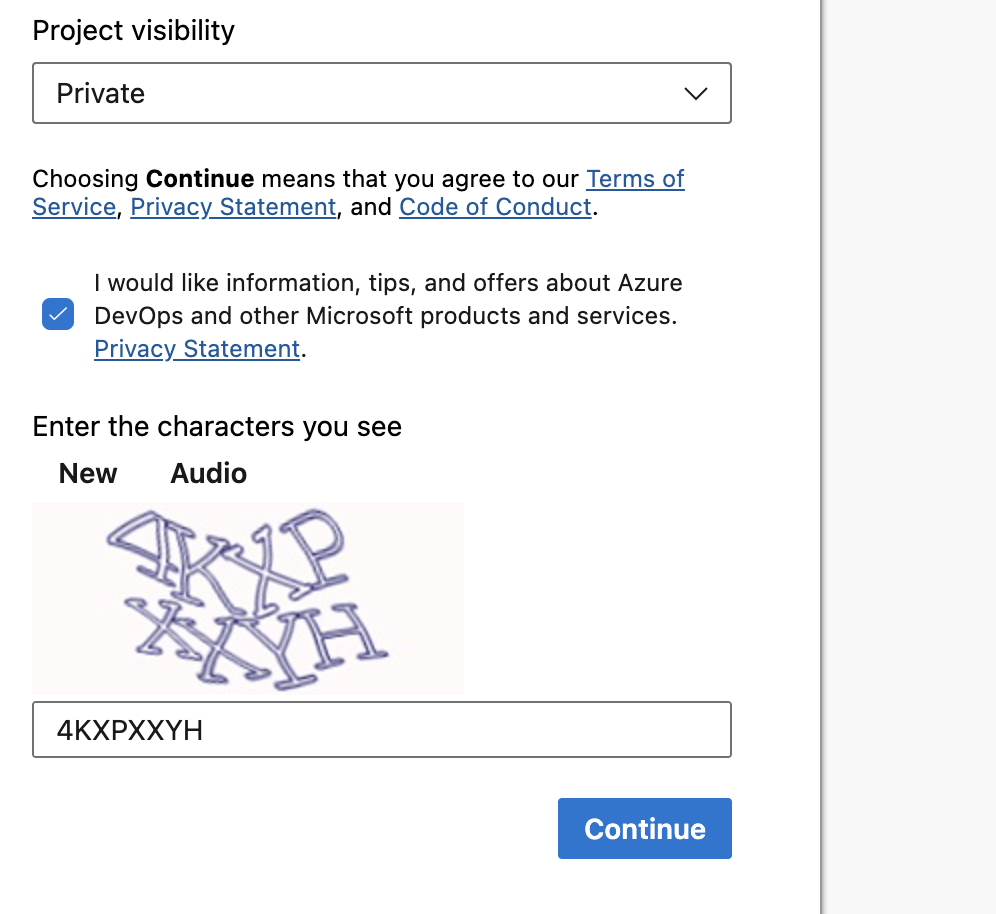Open Privacy Statement link under the offers text
The width and height of the screenshot is (996, 914).
coord(197,349)
